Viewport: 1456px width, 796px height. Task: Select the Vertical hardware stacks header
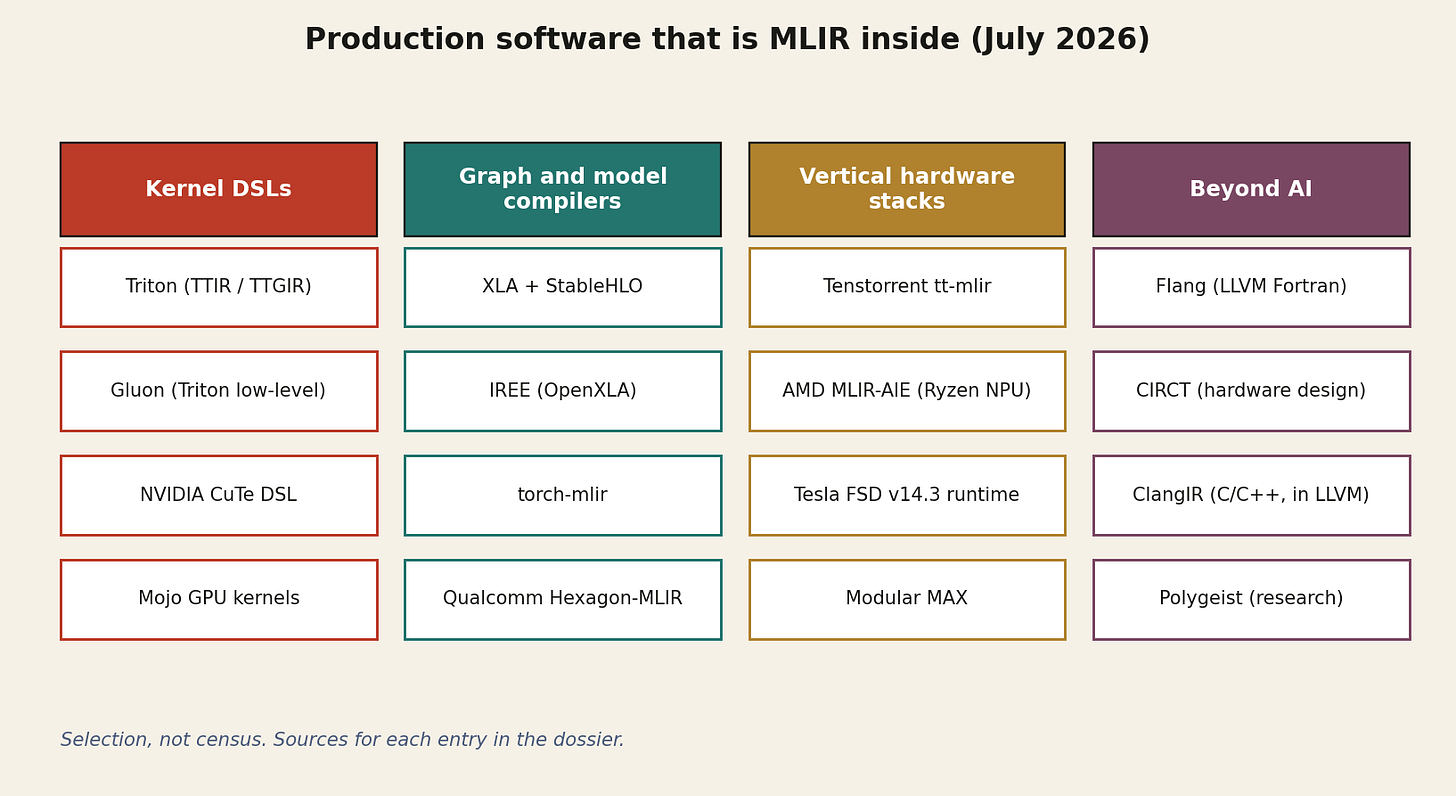(907, 189)
